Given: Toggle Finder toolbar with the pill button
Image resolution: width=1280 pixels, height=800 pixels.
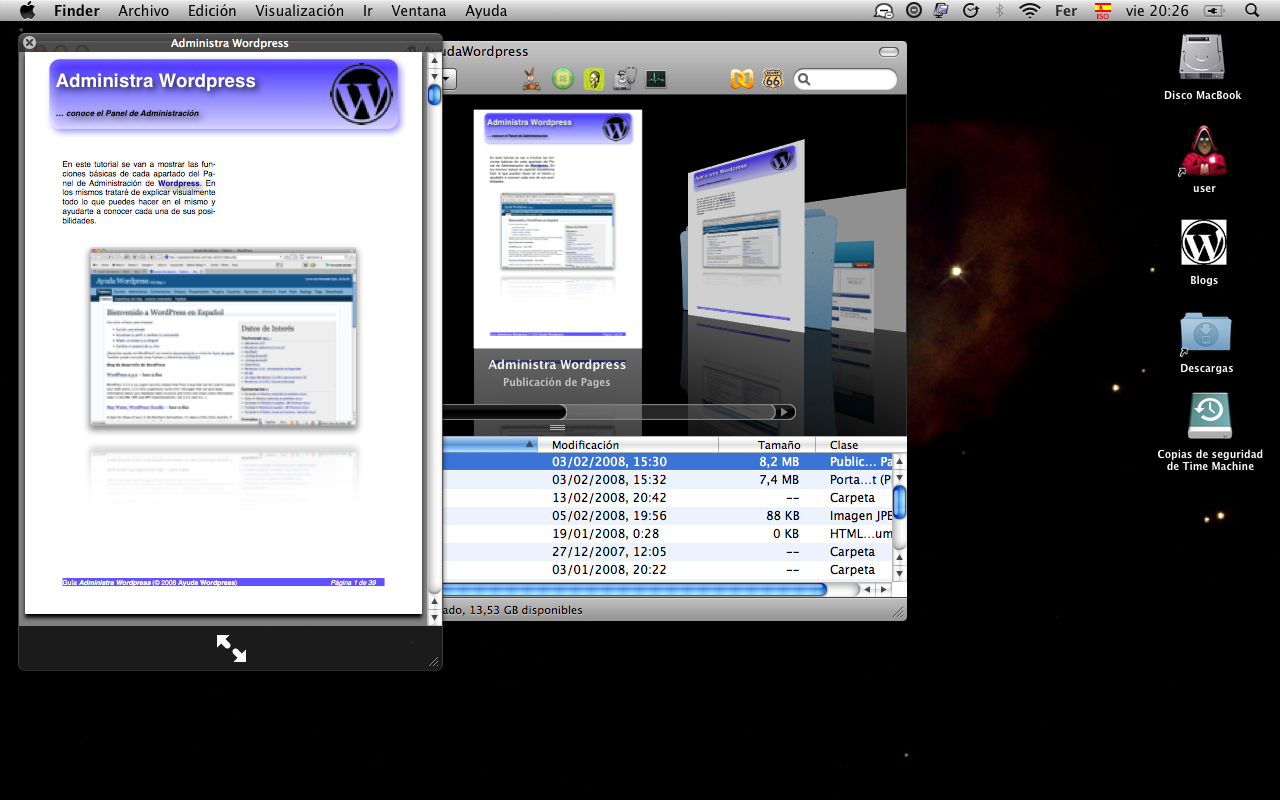Looking at the screenshot, I should pos(888,52).
